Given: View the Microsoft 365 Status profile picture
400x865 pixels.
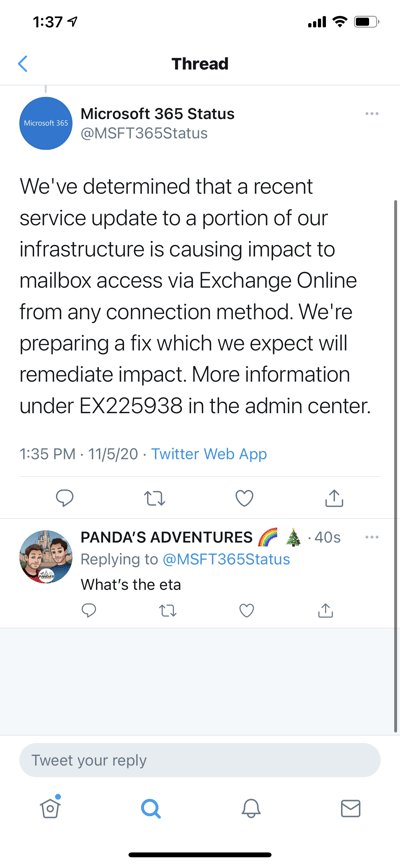Looking at the screenshot, I should [45, 123].
